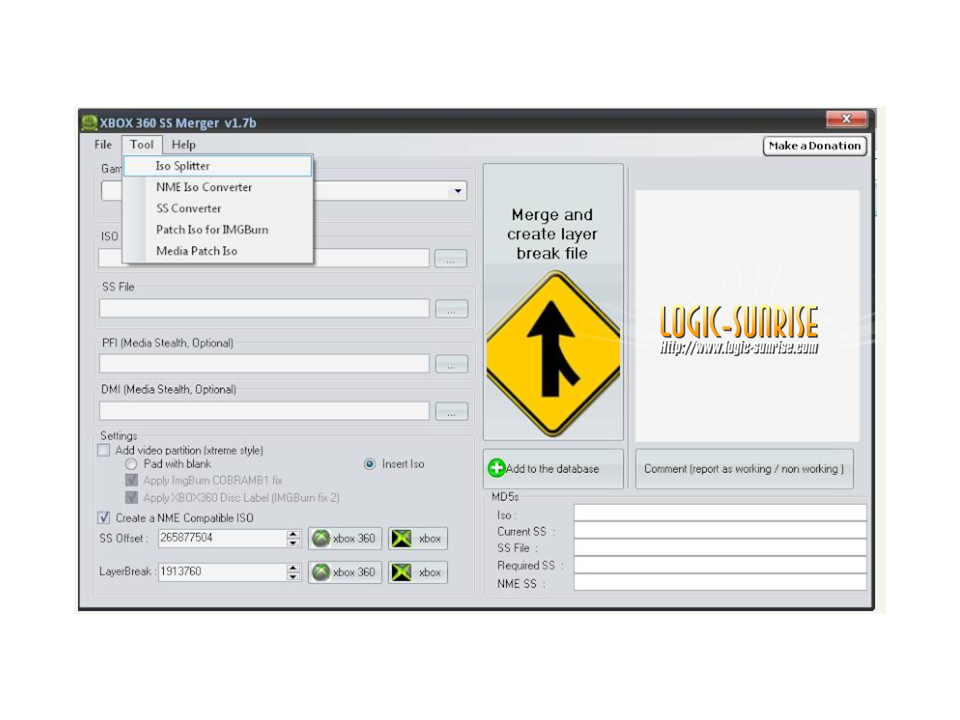Click the XBOX 360 SS Merger title icon

coord(90,122)
